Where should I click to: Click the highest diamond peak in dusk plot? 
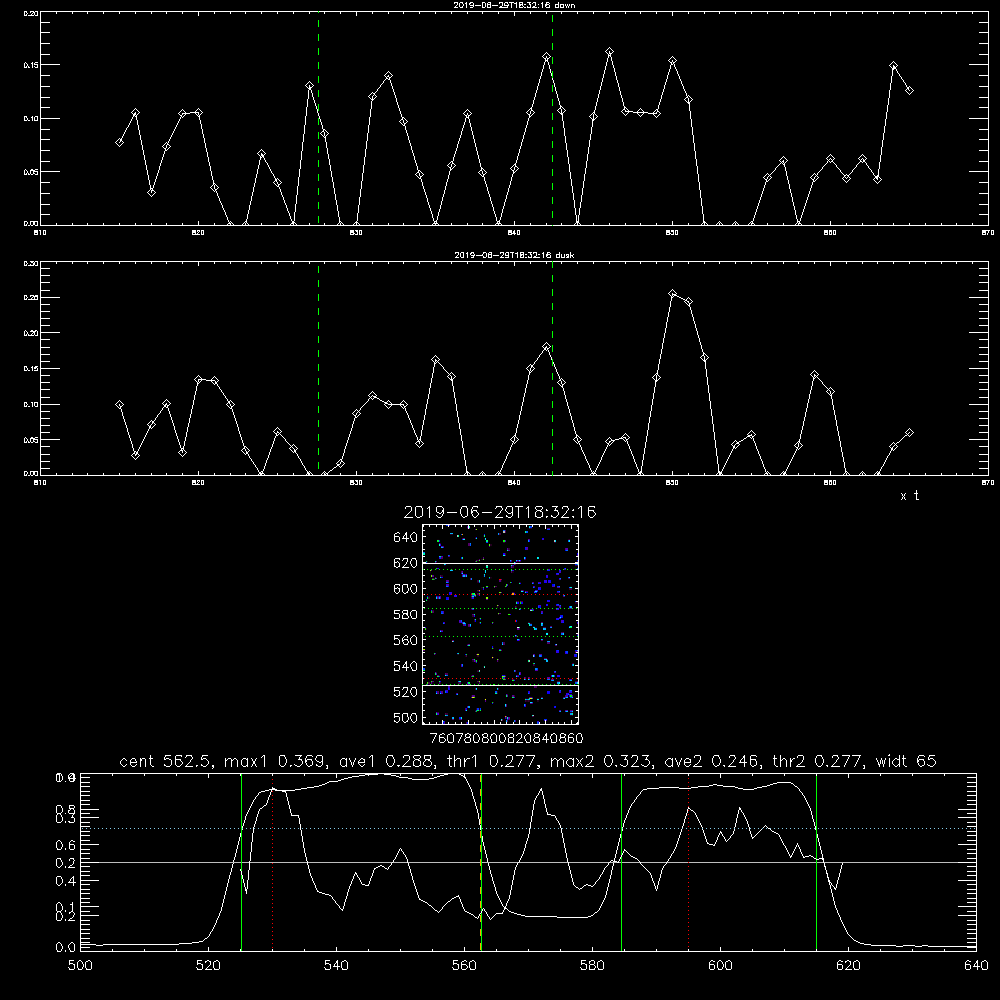coord(672,293)
